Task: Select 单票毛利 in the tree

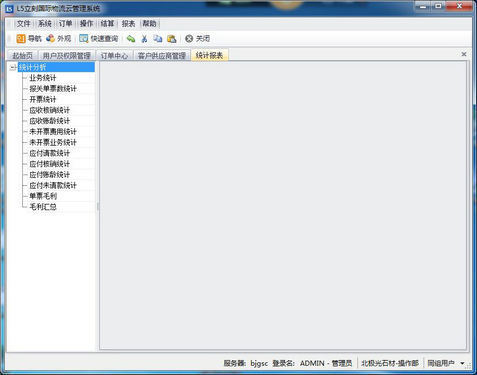Action: 43,196
